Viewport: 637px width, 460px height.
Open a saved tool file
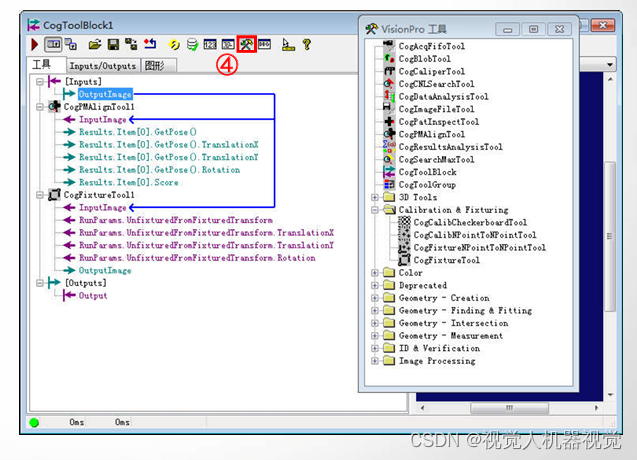[x=95, y=44]
